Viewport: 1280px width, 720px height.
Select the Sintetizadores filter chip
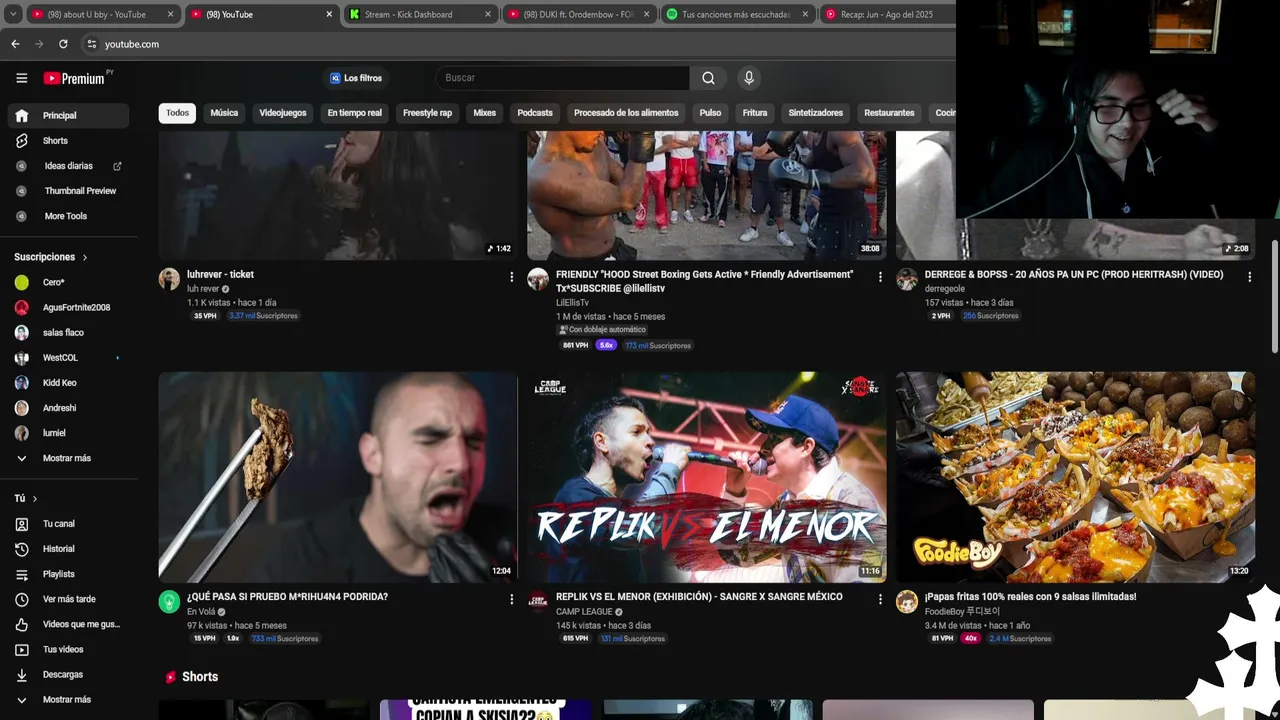815,113
